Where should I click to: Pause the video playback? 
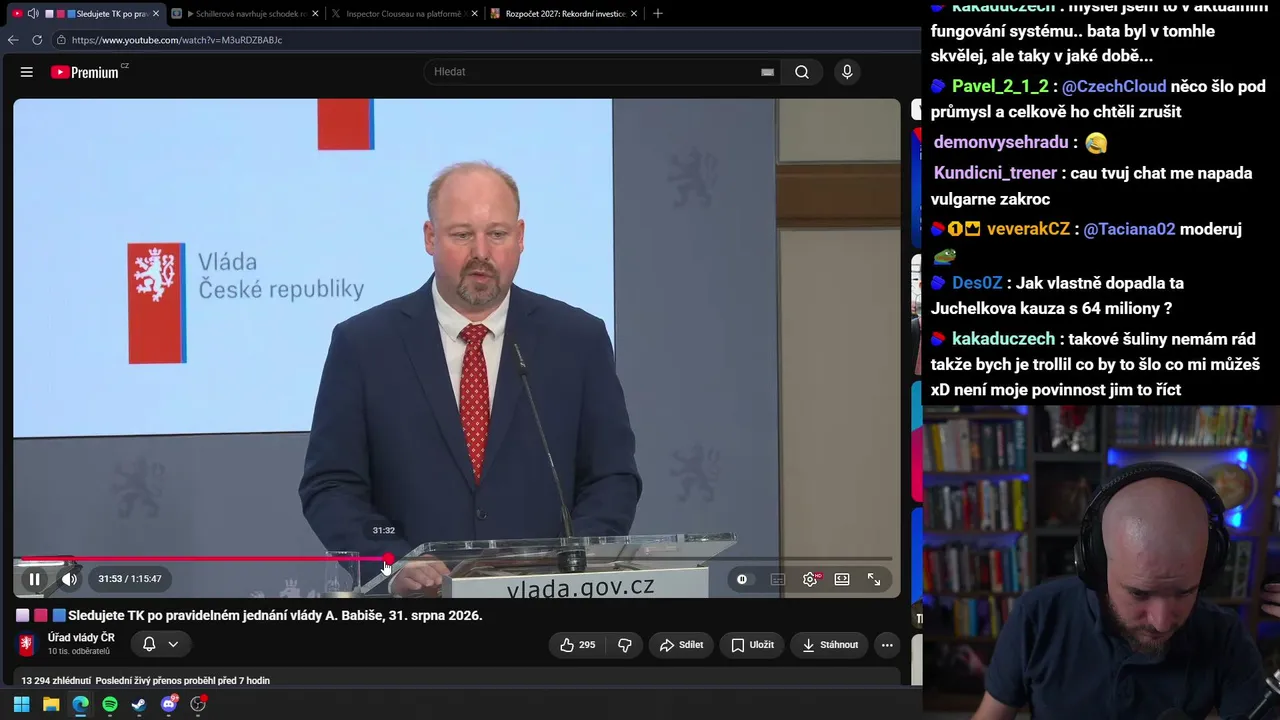tap(34, 579)
